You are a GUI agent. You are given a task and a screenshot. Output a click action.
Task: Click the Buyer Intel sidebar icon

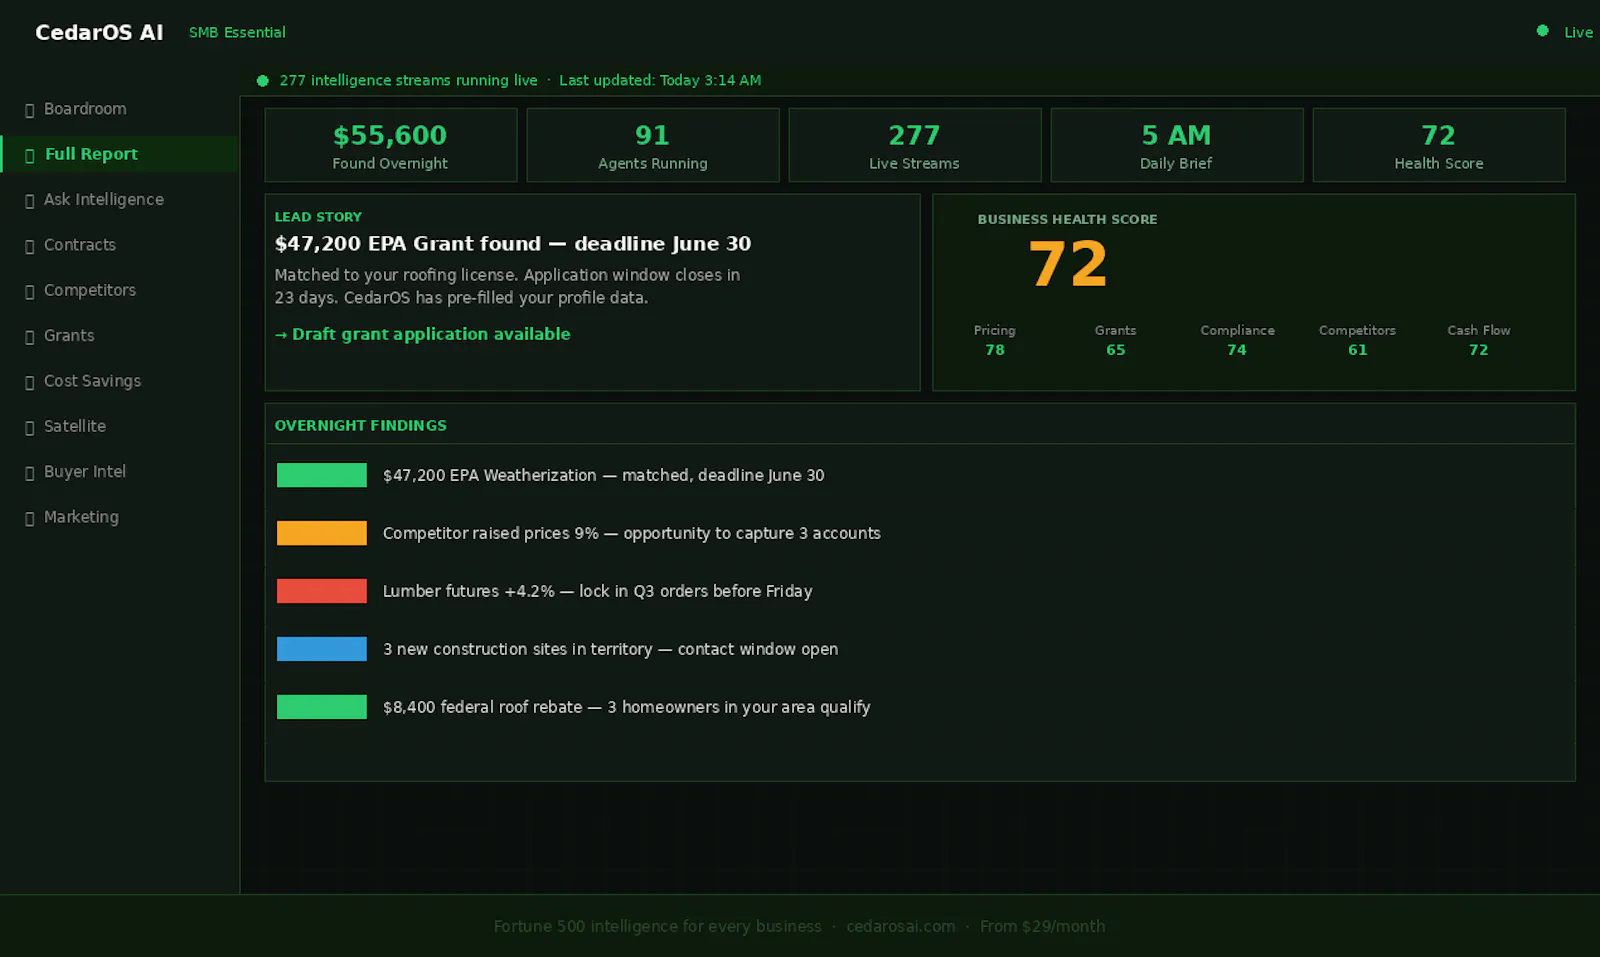click(x=30, y=473)
